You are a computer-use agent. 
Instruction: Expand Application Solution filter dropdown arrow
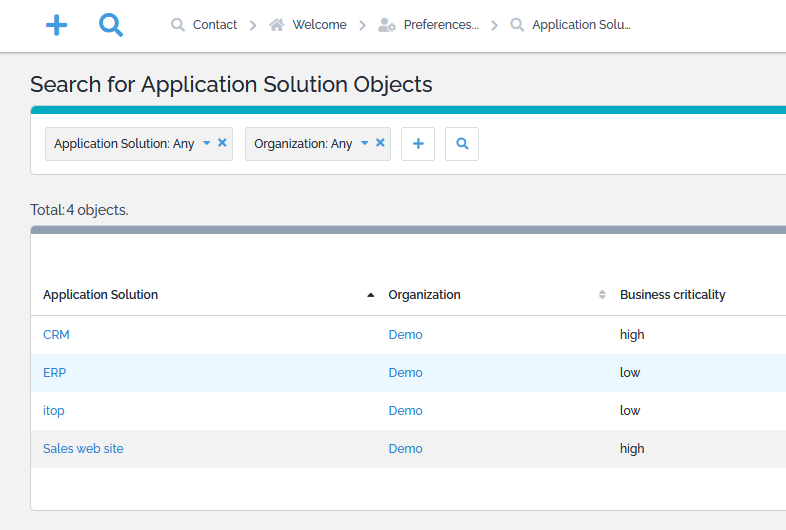pyautogui.click(x=207, y=143)
